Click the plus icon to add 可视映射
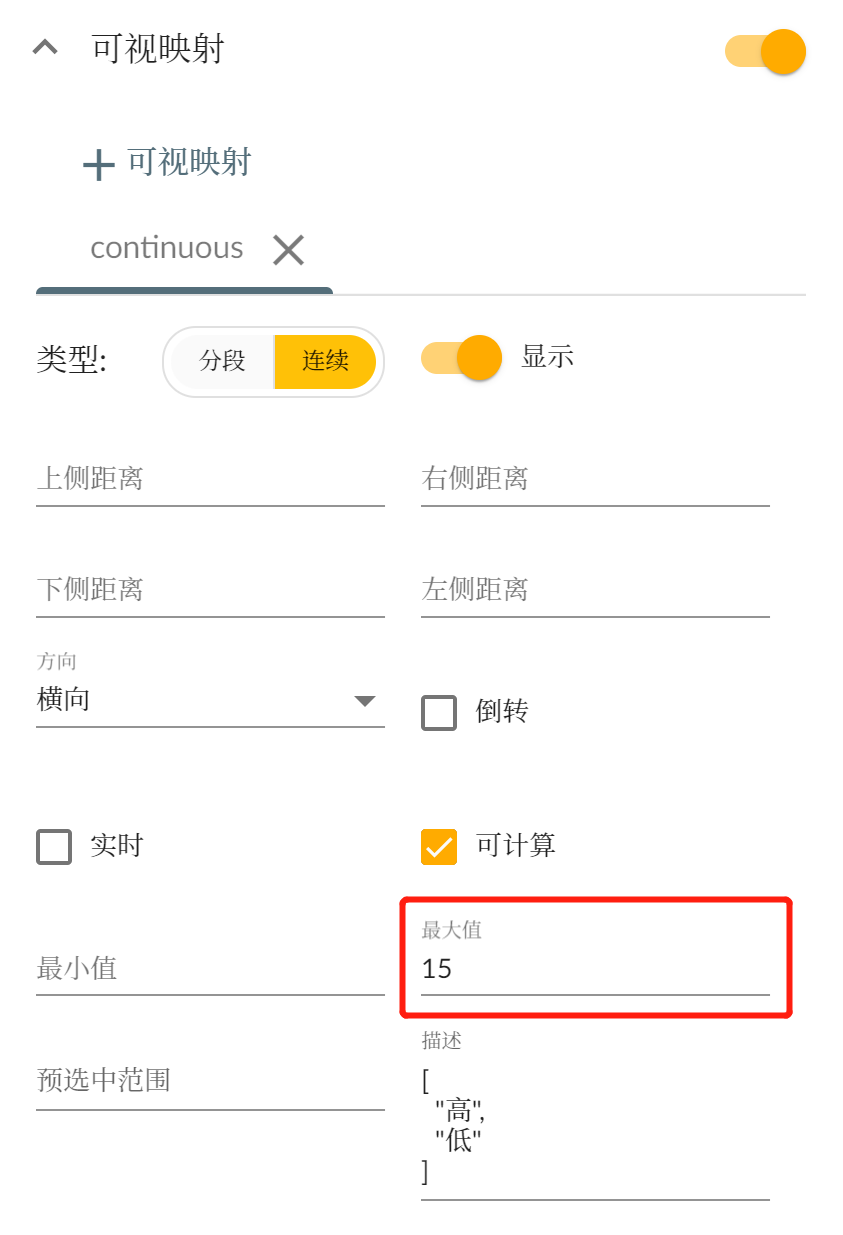 (x=98, y=164)
